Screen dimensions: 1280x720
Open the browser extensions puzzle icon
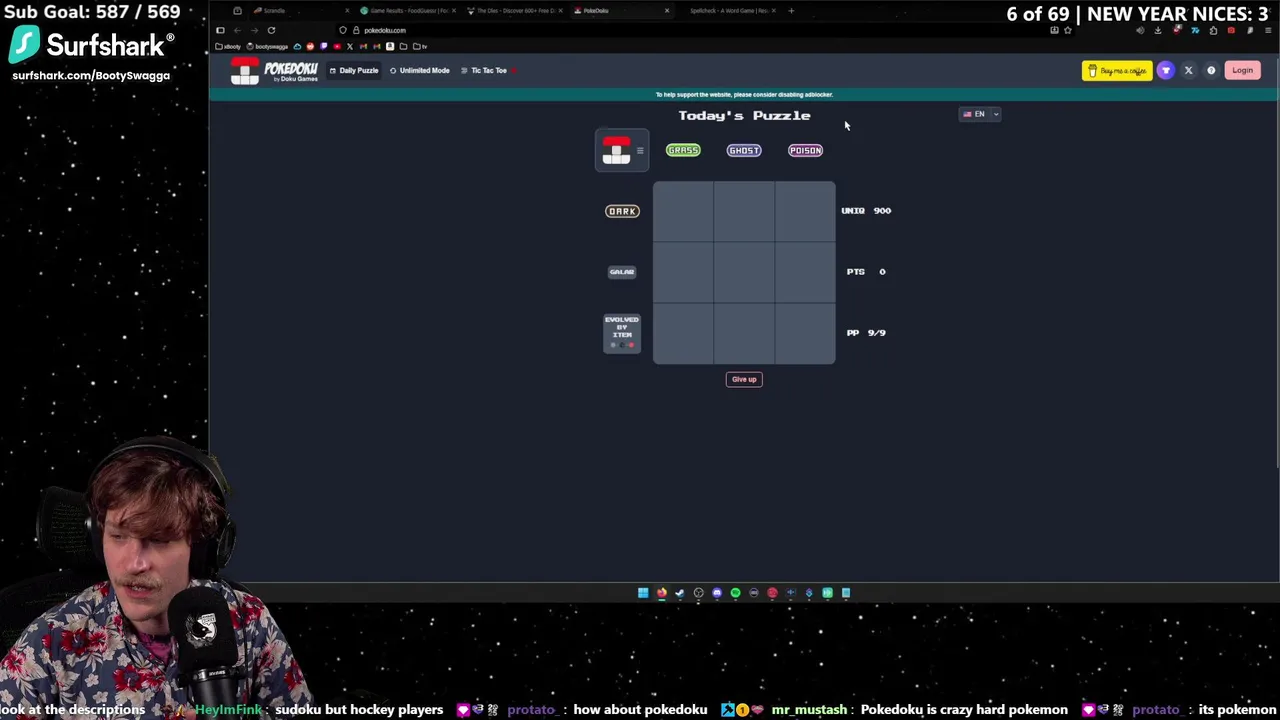pyautogui.click(x=1213, y=30)
